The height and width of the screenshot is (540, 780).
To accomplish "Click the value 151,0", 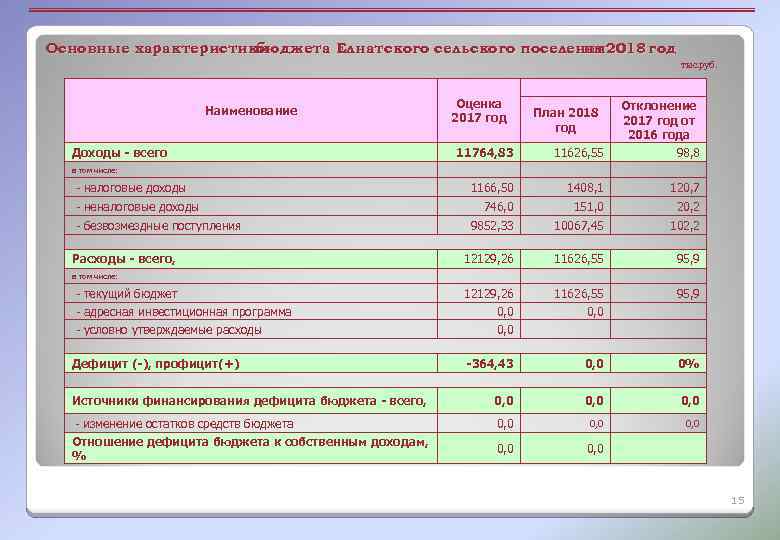I will [588, 207].
